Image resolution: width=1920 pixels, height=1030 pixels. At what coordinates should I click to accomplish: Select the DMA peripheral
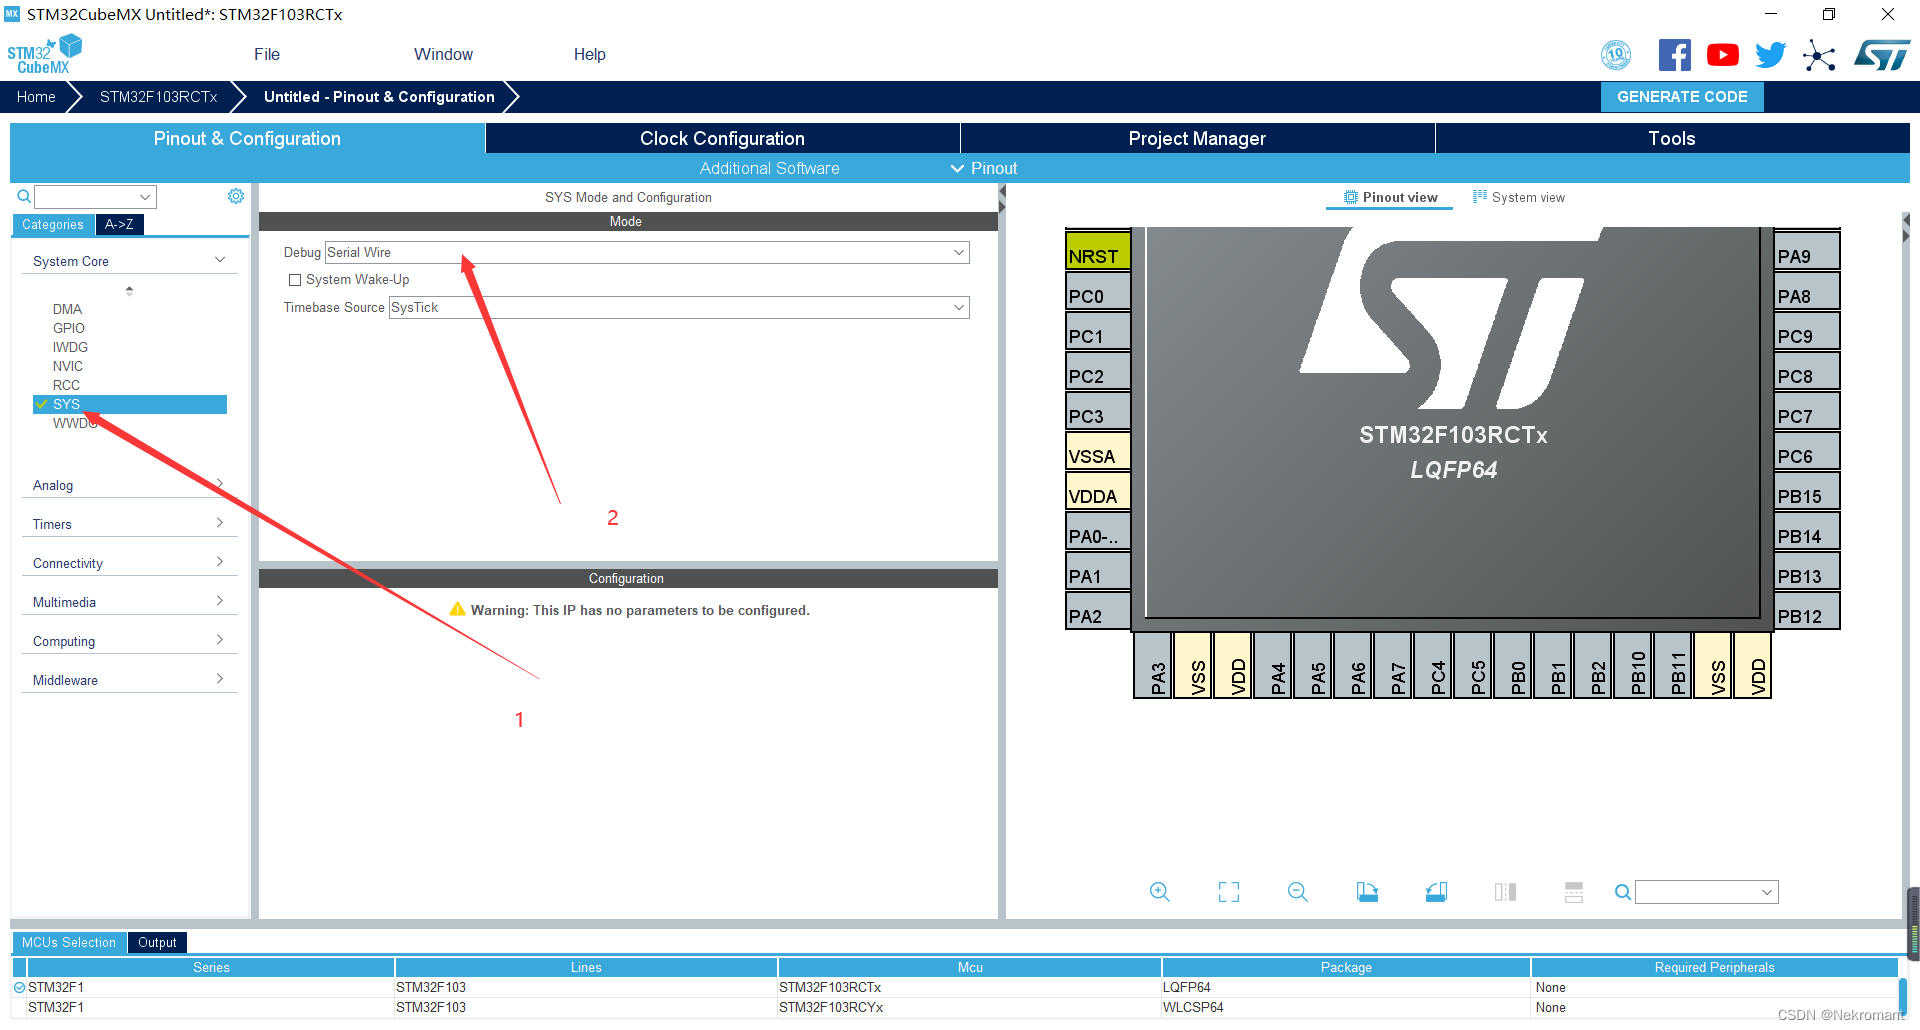point(67,309)
